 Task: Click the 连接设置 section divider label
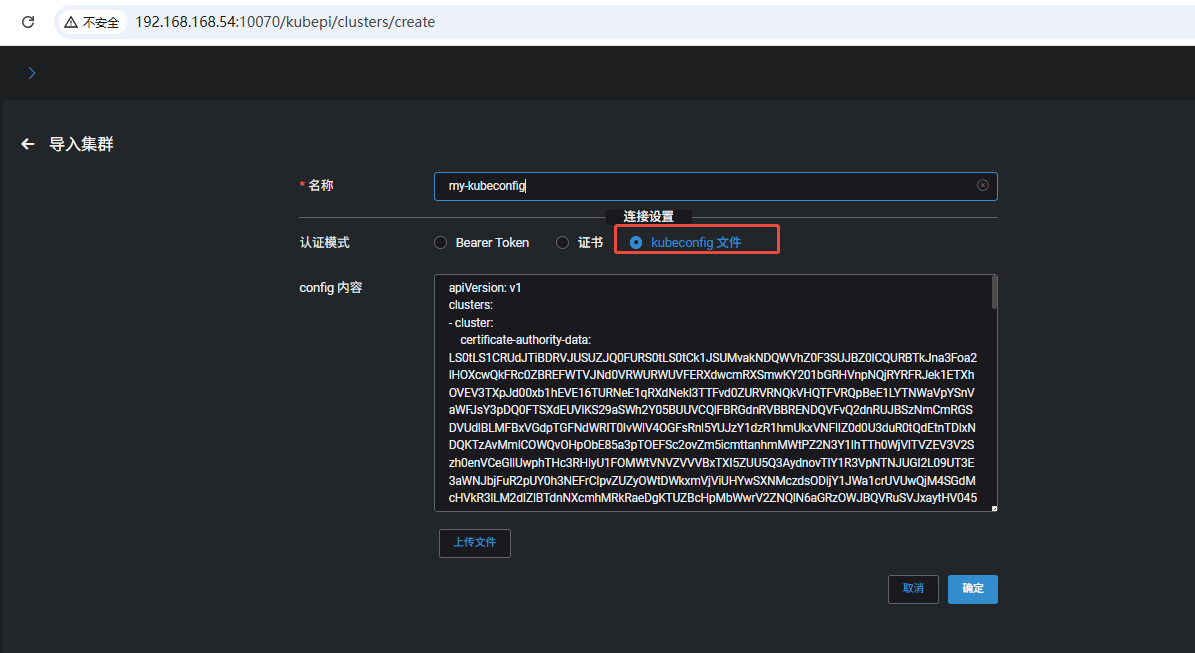pos(648,217)
